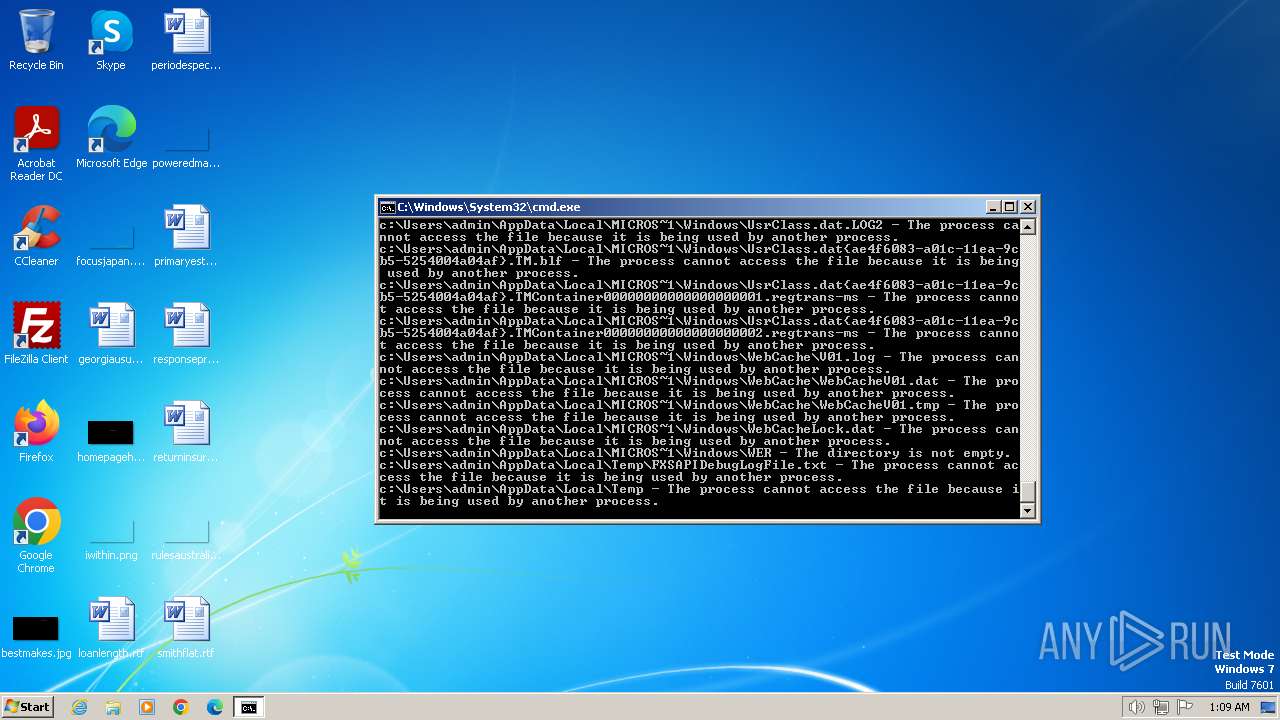
Task: Launch Google Chrome desktop shortcut
Action: pyautogui.click(x=36, y=536)
